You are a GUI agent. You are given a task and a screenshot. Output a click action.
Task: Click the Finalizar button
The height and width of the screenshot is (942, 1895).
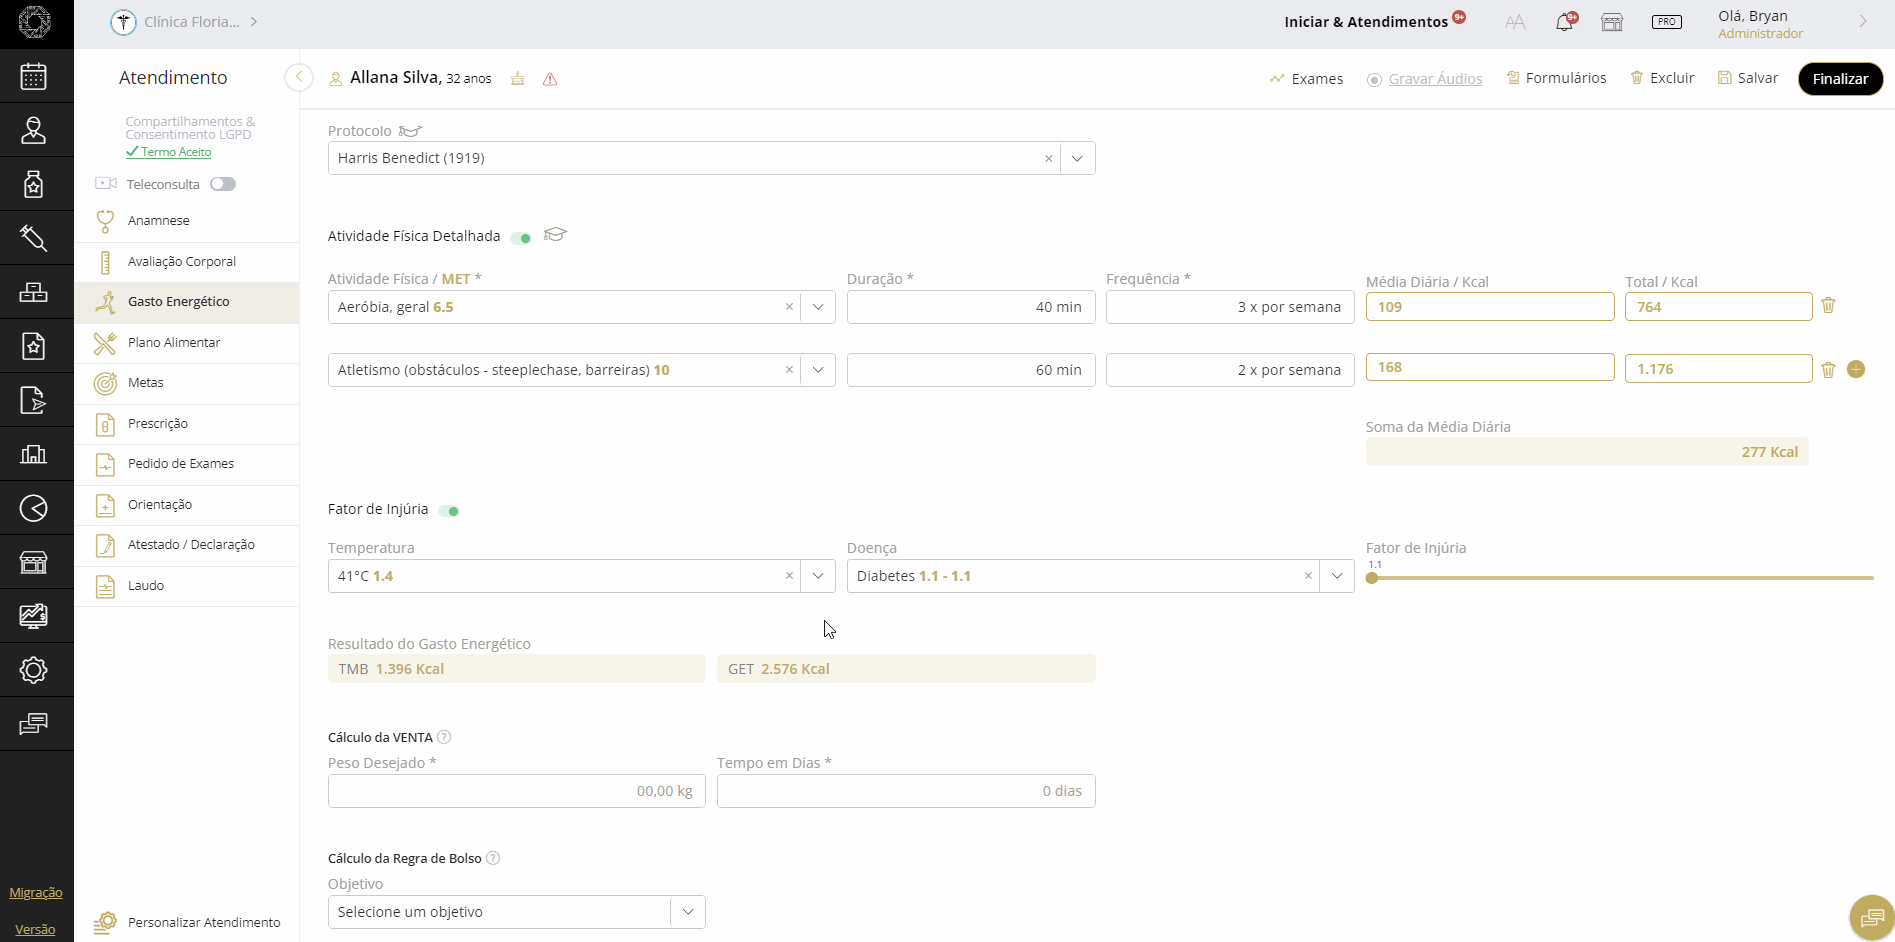[1840, 79]
